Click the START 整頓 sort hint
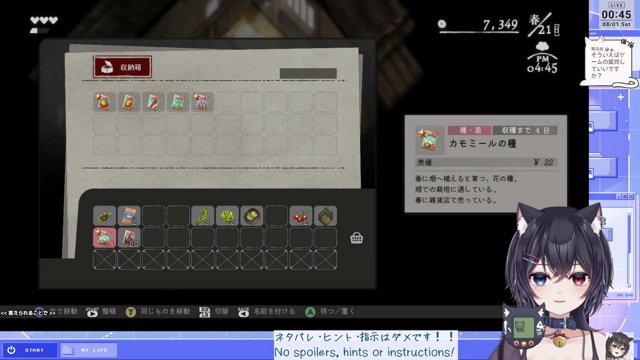 [101, 312]
